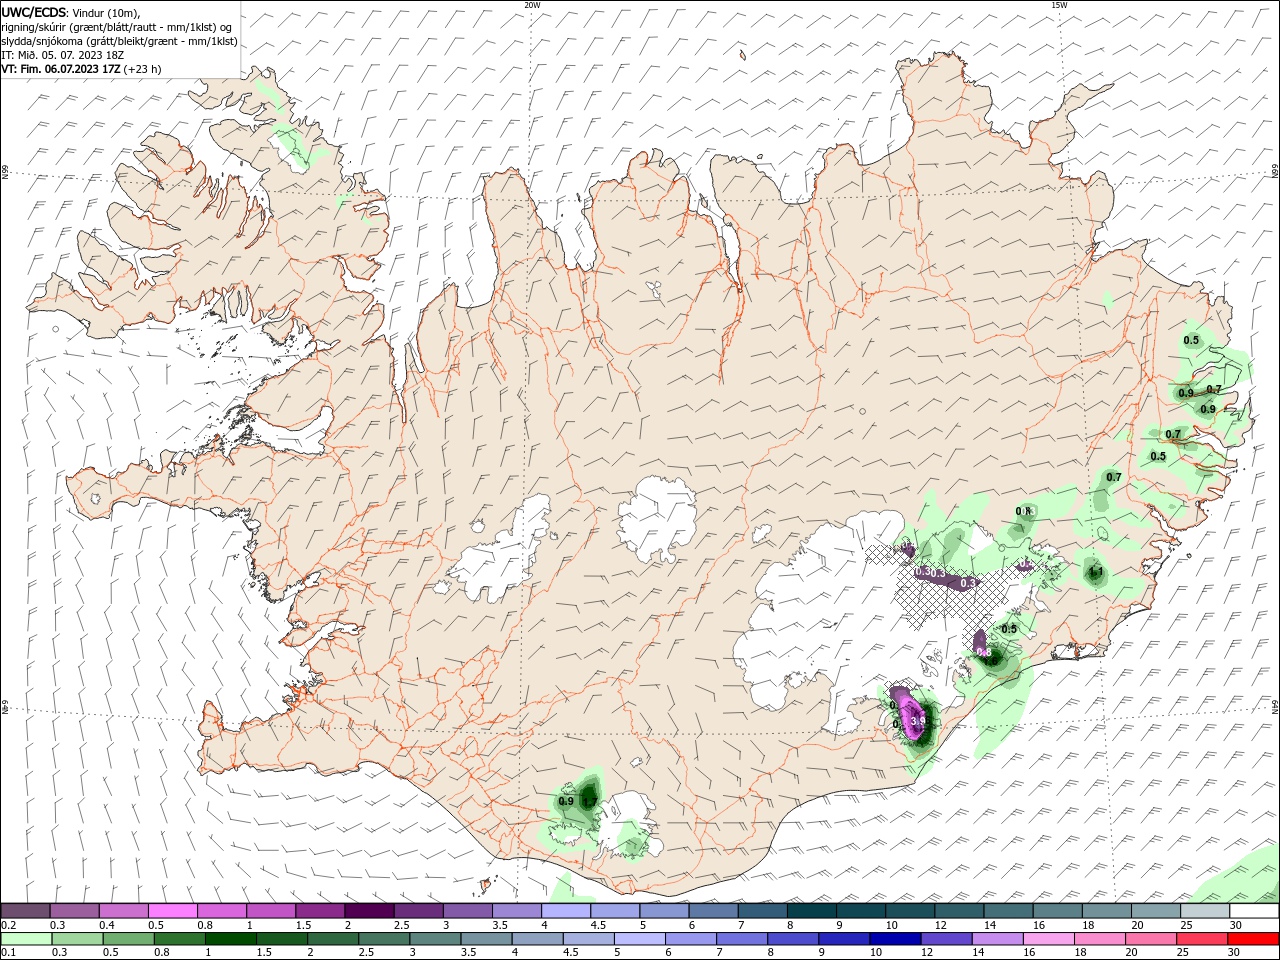Click the 'UWC/ECDS' title text
Viewport: 1280px width, 960px height.
pos(34,12)
